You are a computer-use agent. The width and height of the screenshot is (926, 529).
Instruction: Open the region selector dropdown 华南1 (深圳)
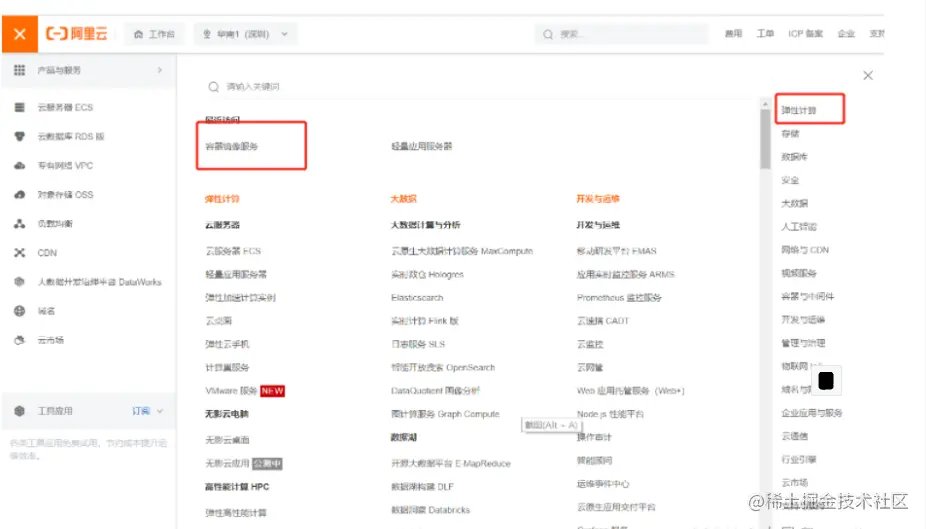pyautogui.click(x=246, y=34)
